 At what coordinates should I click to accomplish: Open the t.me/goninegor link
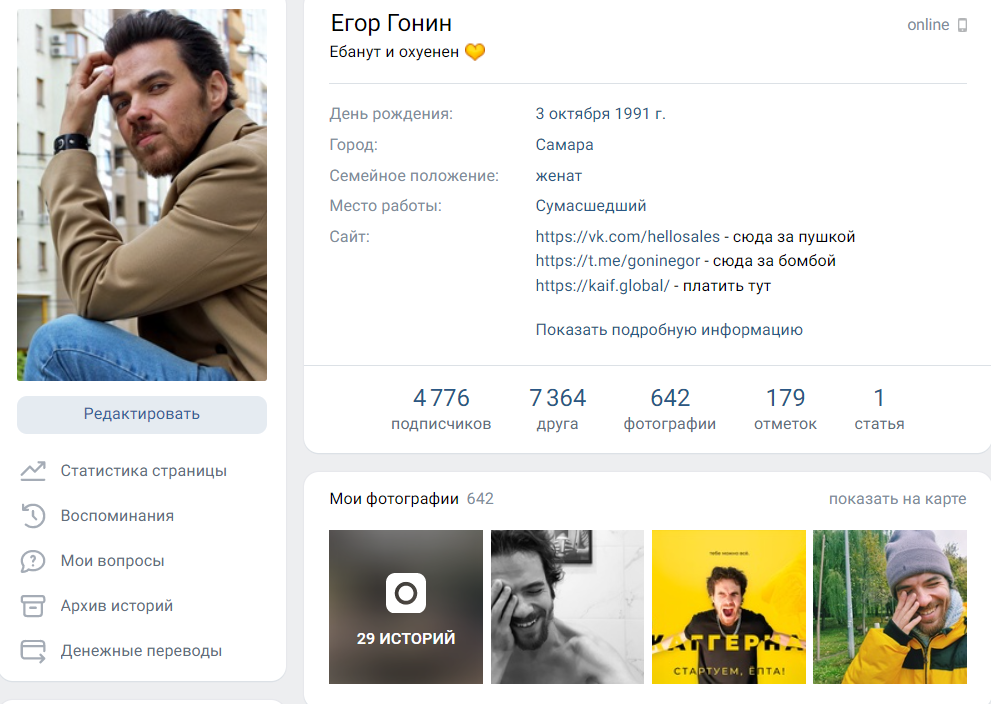[617, 261]
